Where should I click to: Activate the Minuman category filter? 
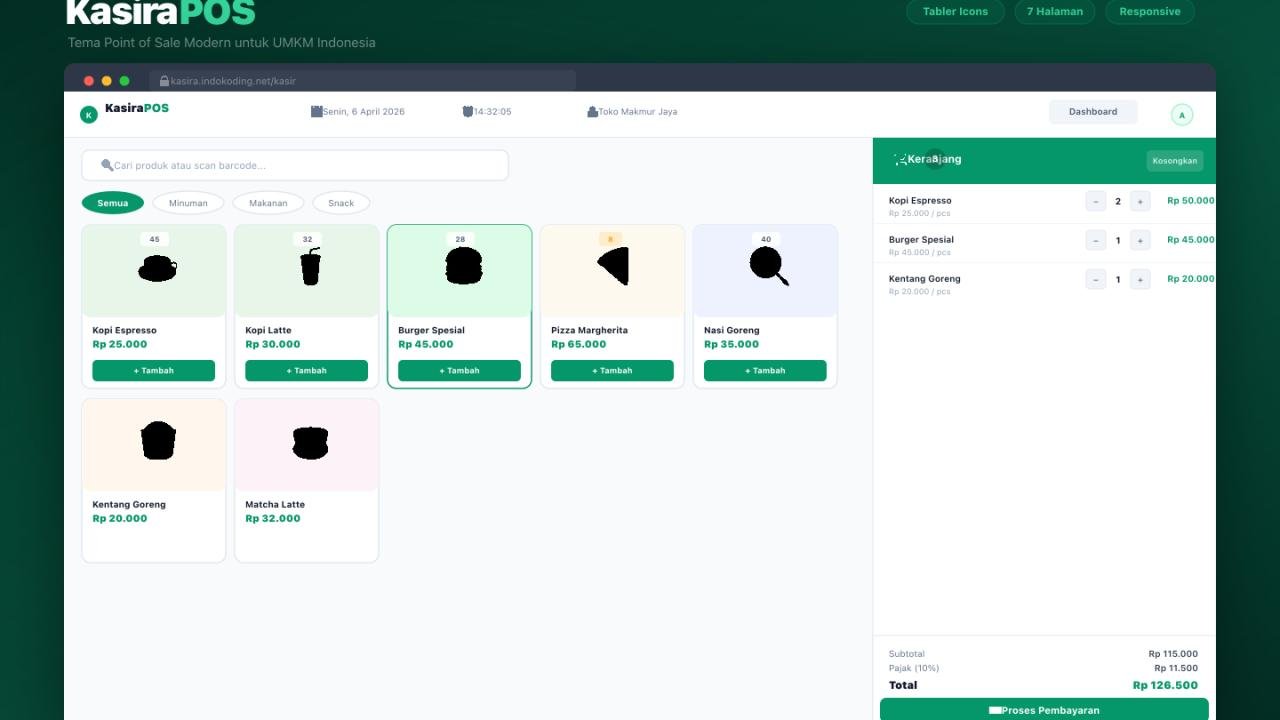coord(188,202)
